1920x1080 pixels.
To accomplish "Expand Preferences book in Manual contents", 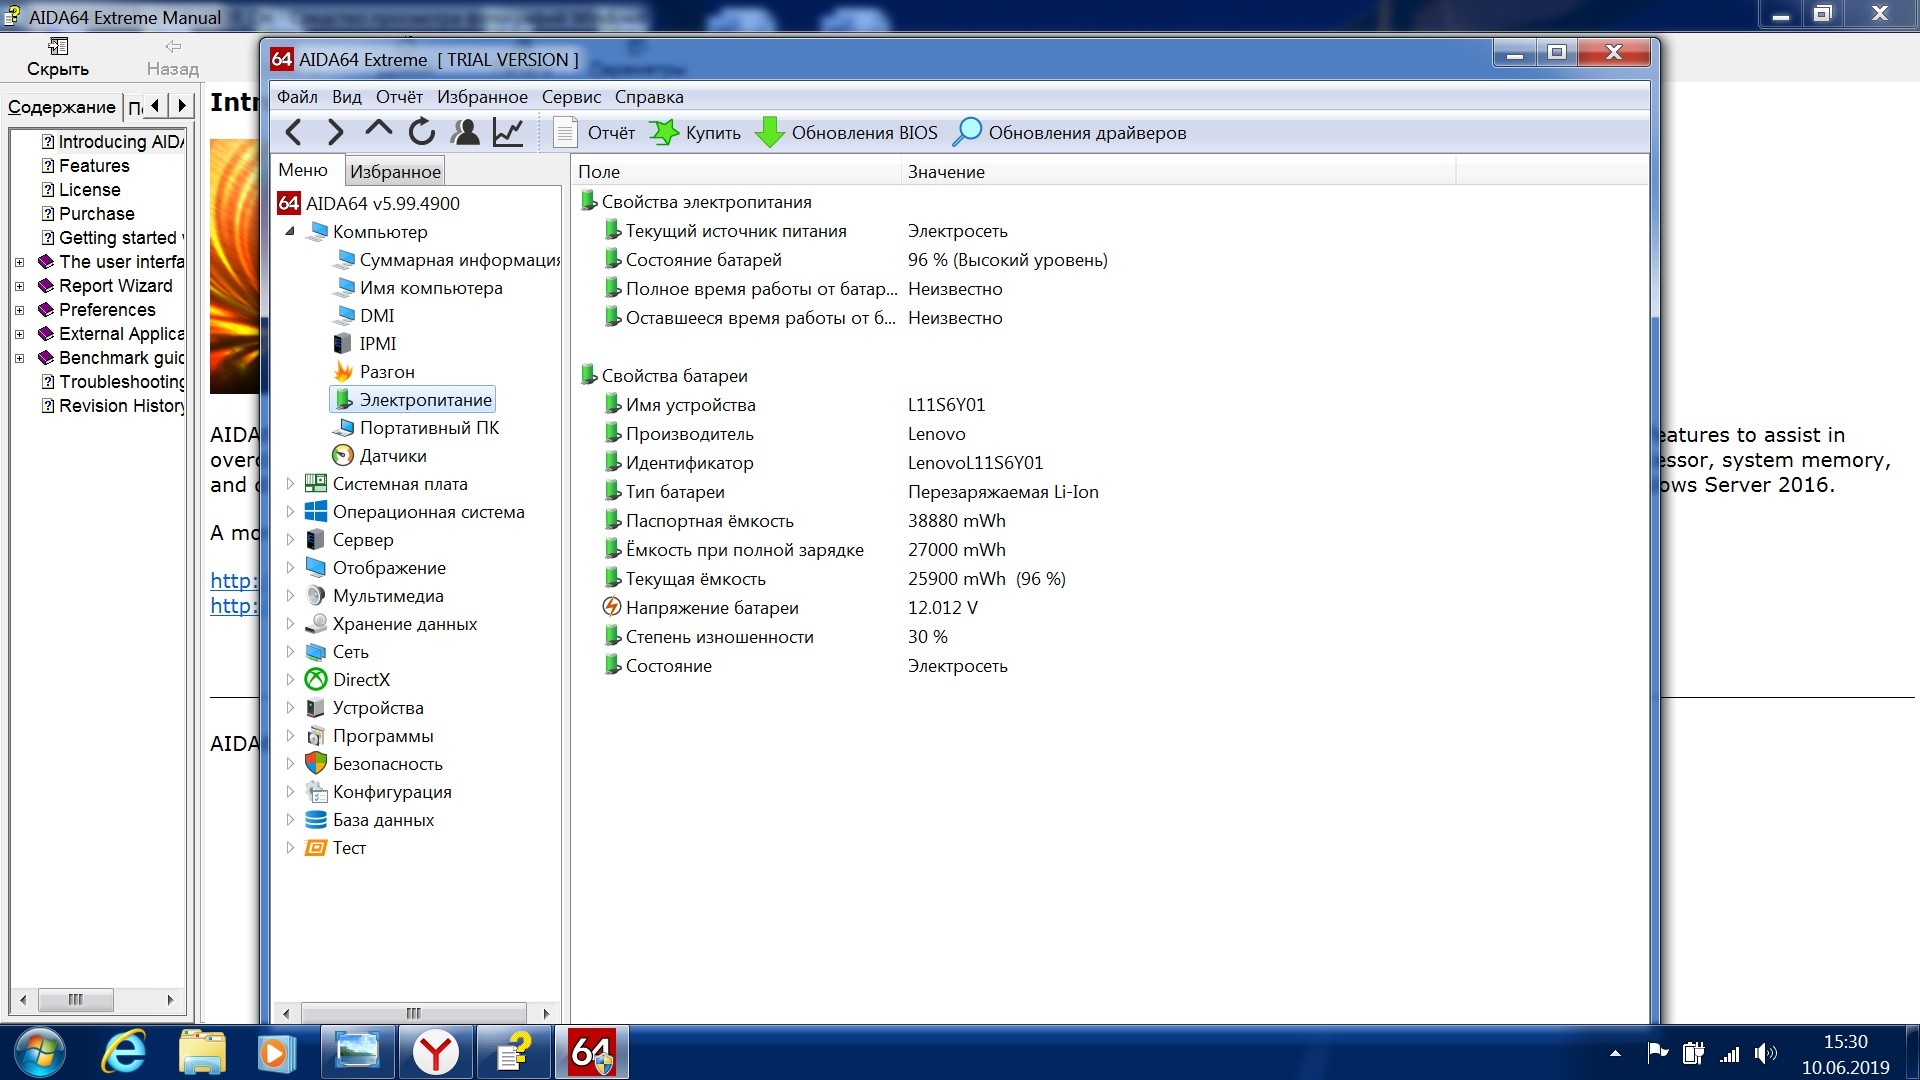I will click(19, 310).
